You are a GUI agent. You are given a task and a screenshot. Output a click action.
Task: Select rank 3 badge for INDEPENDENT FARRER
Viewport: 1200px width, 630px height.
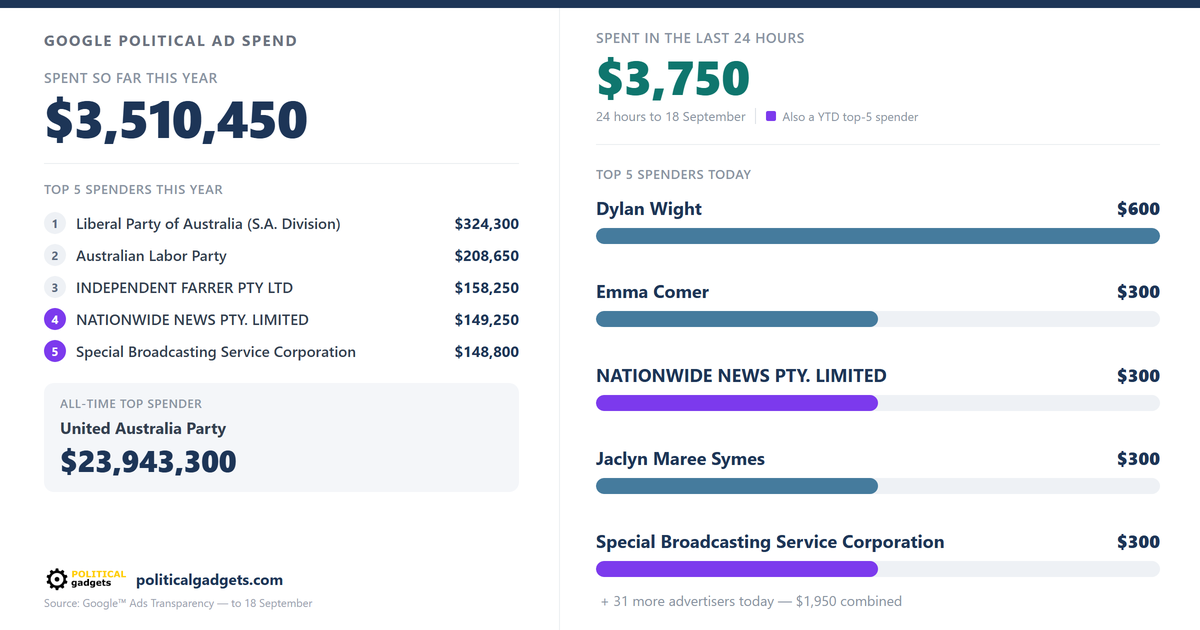(55, 288)
